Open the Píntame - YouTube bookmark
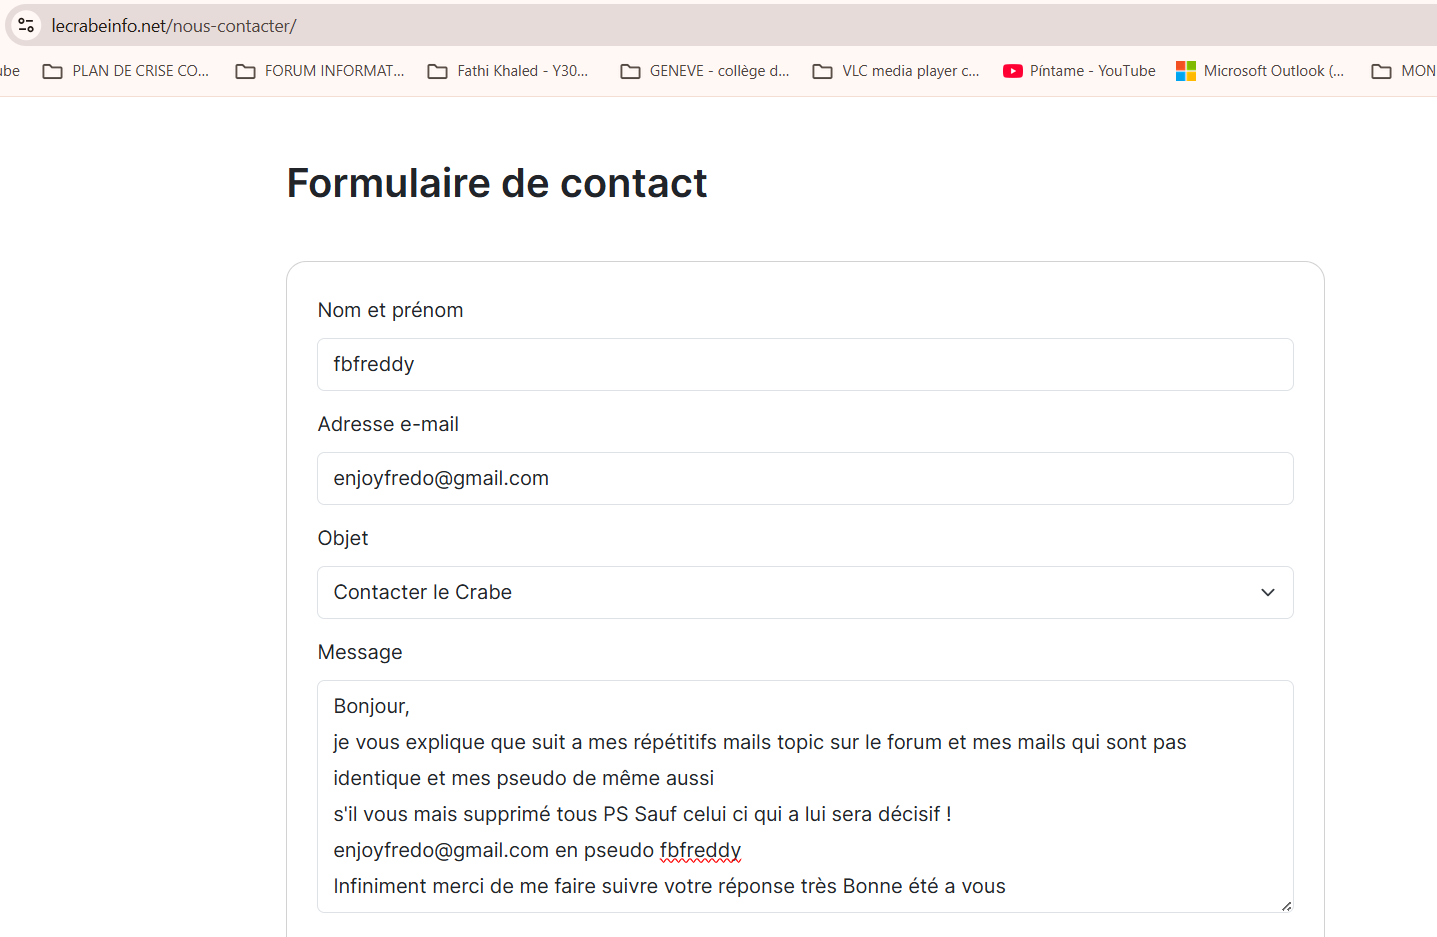This screenshot has width=1437, height=937. coord(1079,71)
